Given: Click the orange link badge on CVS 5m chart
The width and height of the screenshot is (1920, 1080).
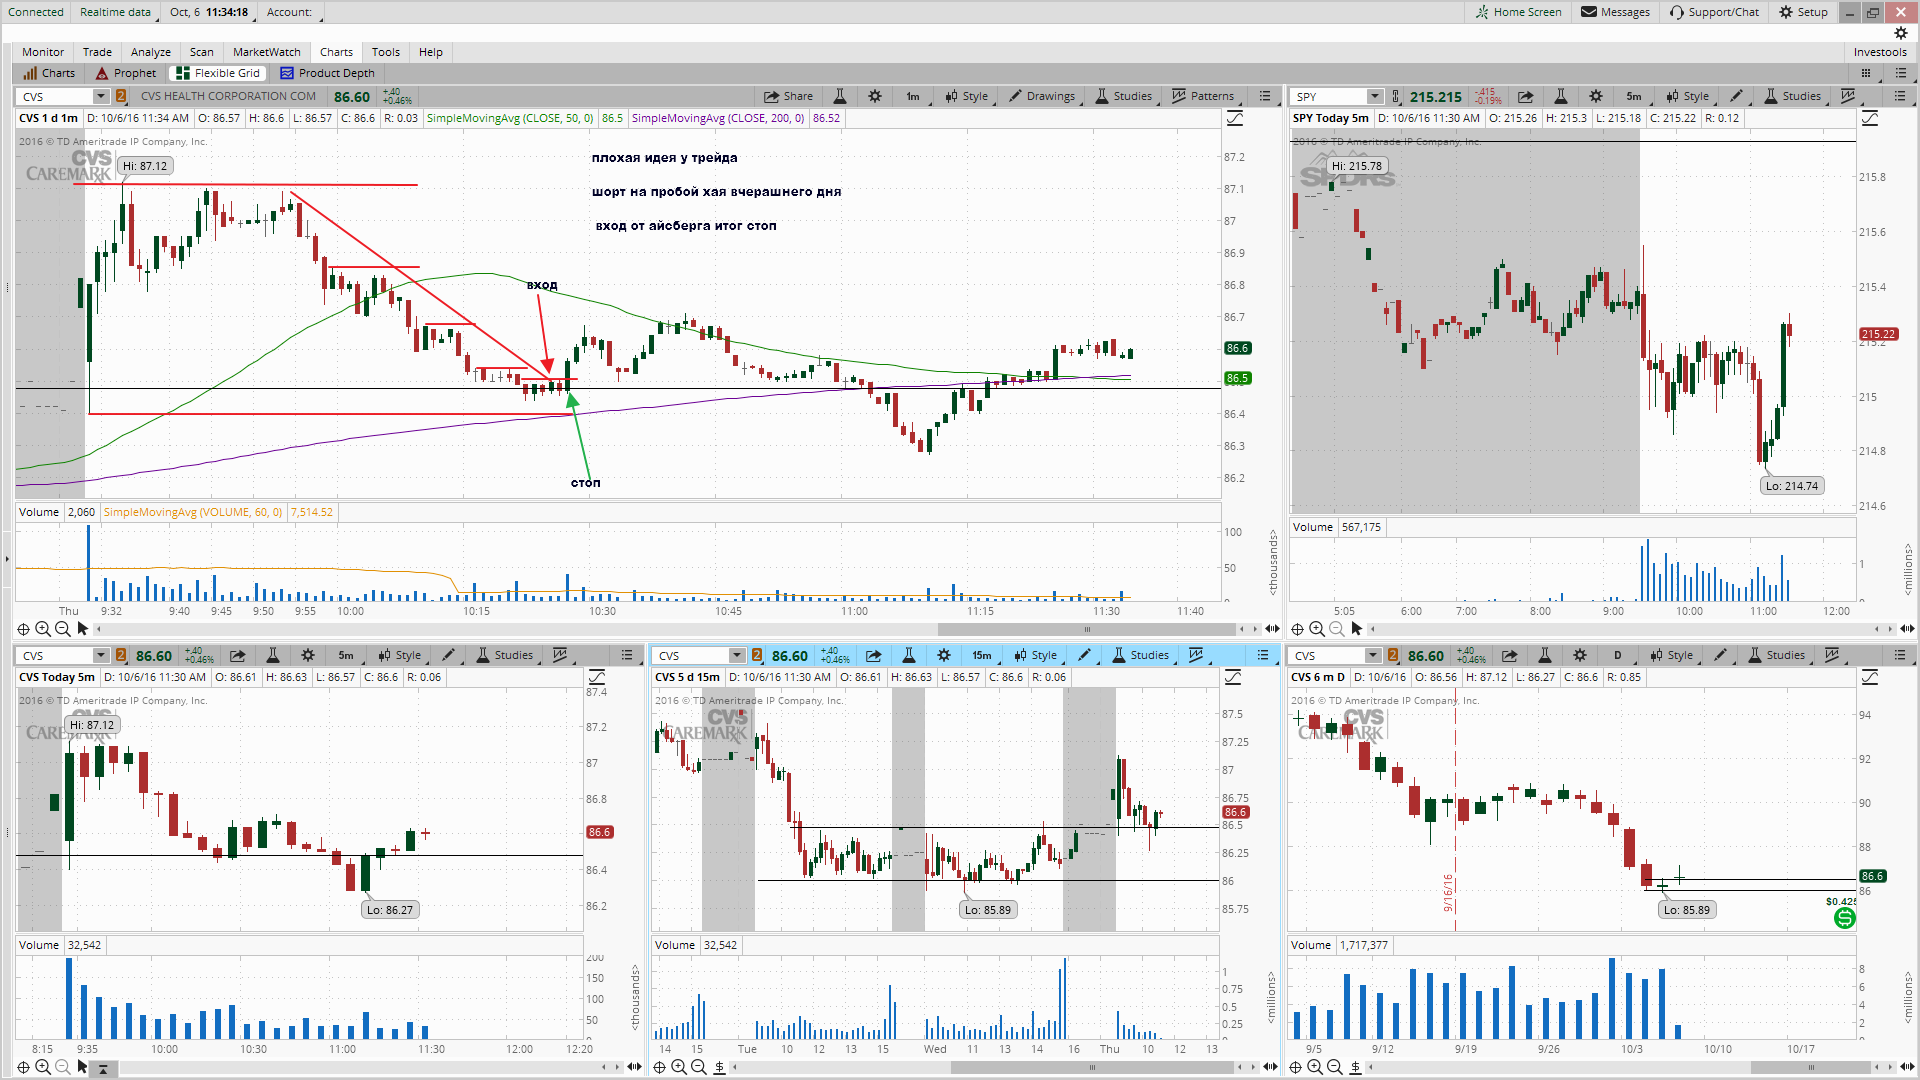Looking at the screenshot, I should (x=121, y=655).
